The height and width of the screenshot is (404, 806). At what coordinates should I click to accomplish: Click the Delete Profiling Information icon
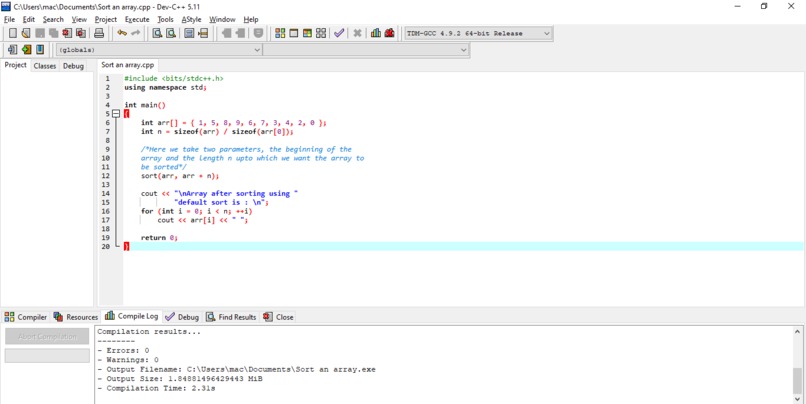tap(389, 33)
